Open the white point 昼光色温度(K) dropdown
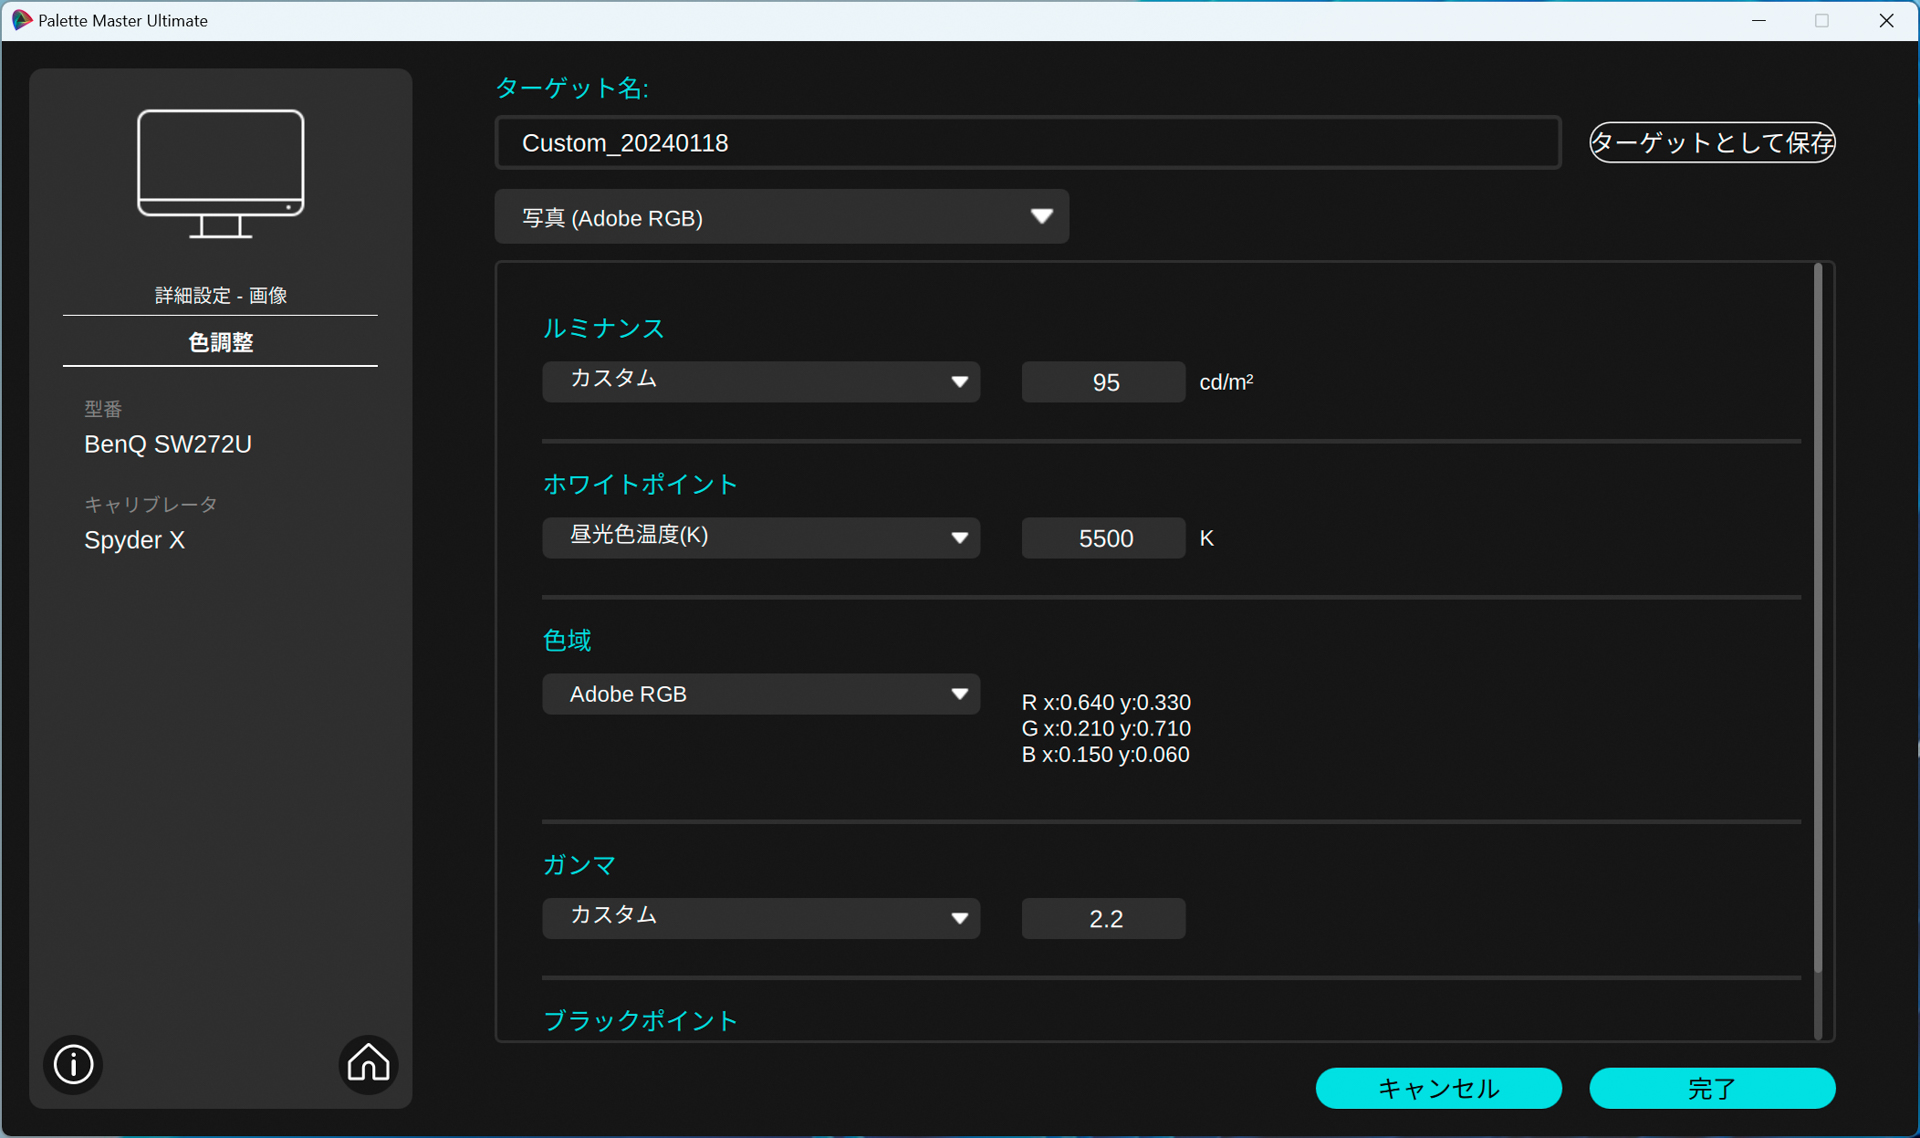Image resolution: width=1920 pixels, height=1138 pixels. pos(760,537)
